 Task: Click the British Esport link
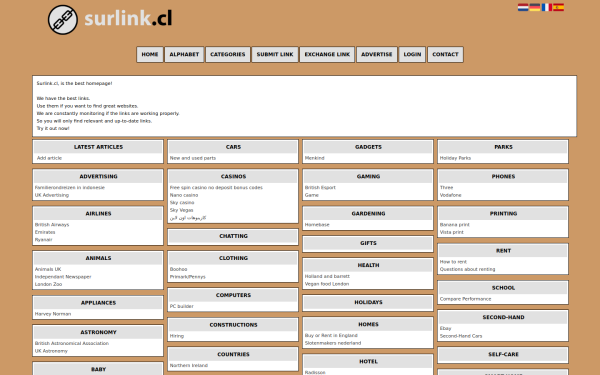pyautogui.click(x=320, y=188)
